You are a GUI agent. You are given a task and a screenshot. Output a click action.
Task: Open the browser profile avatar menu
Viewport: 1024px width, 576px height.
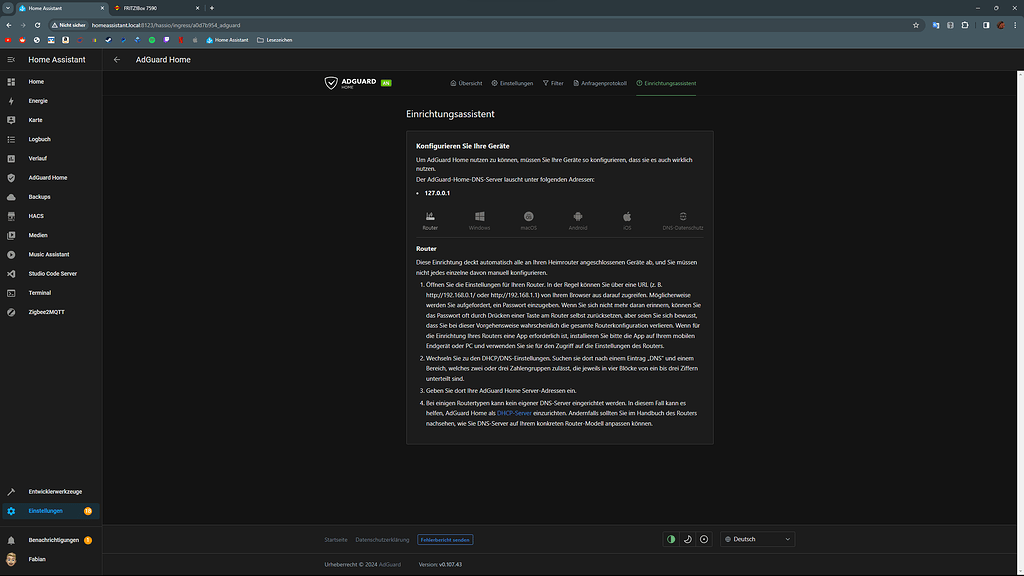pos(999,25)
